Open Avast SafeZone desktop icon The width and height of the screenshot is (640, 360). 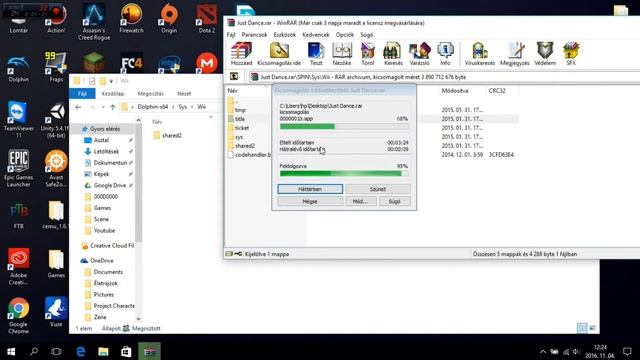click(x=56, y=168)
